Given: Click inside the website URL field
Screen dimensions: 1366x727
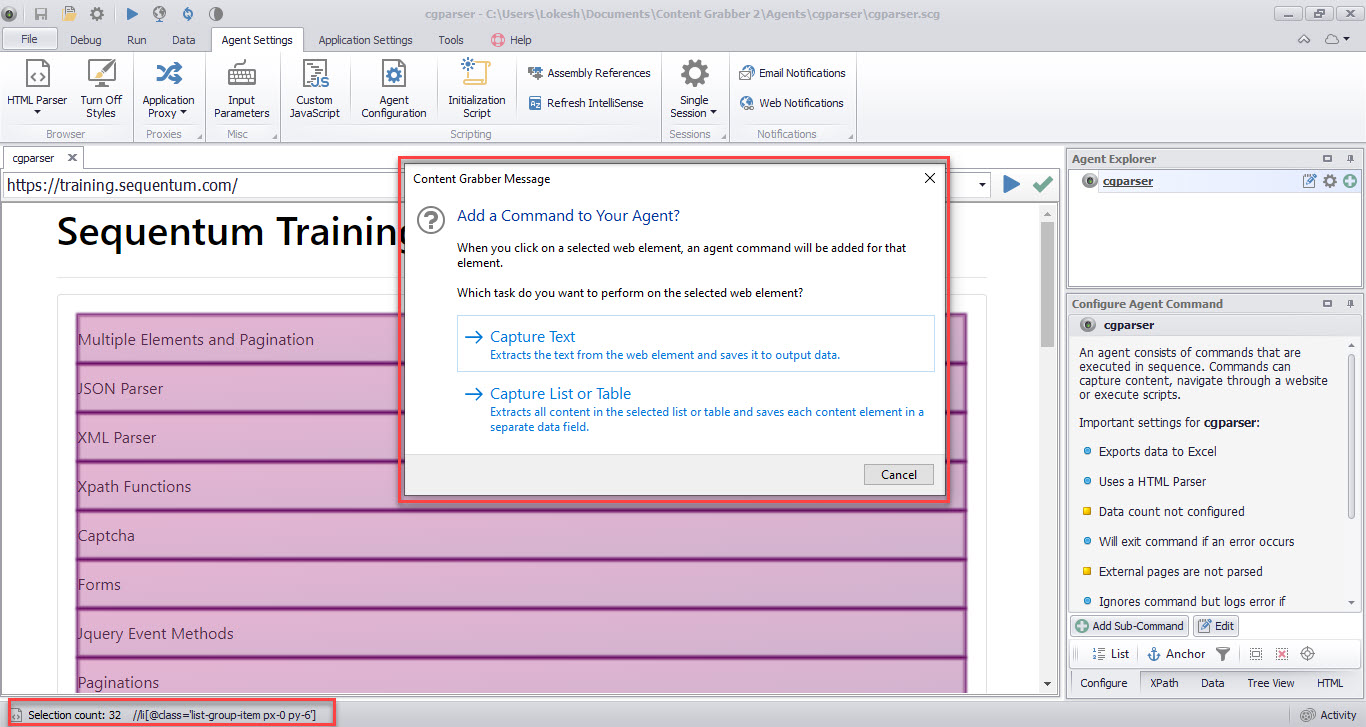Looking at the screenshot, I should pyautogui.click(x=300, y=186).
